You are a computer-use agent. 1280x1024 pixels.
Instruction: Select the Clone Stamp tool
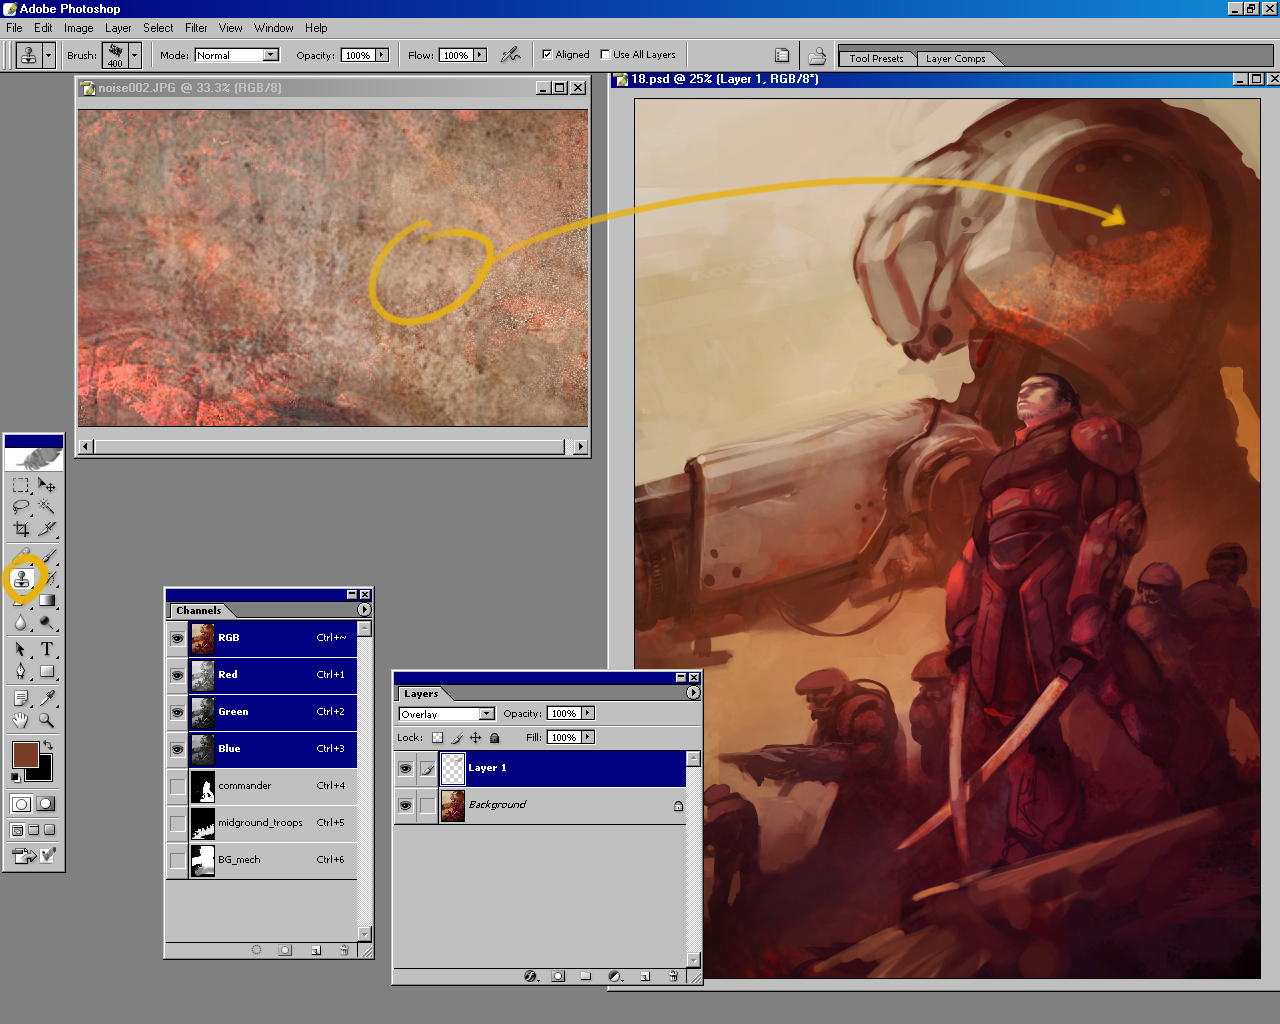pos(21,579)
